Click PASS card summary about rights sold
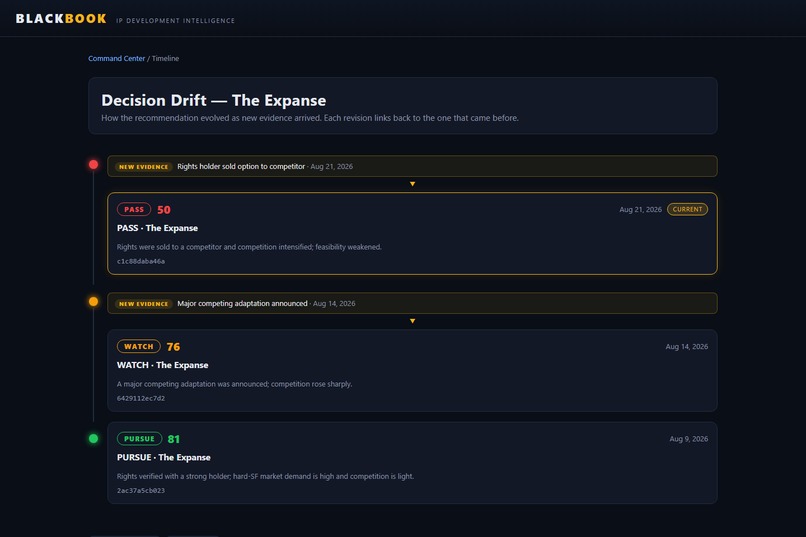This screenshot has height=537, width=806. tap(249, 247)
